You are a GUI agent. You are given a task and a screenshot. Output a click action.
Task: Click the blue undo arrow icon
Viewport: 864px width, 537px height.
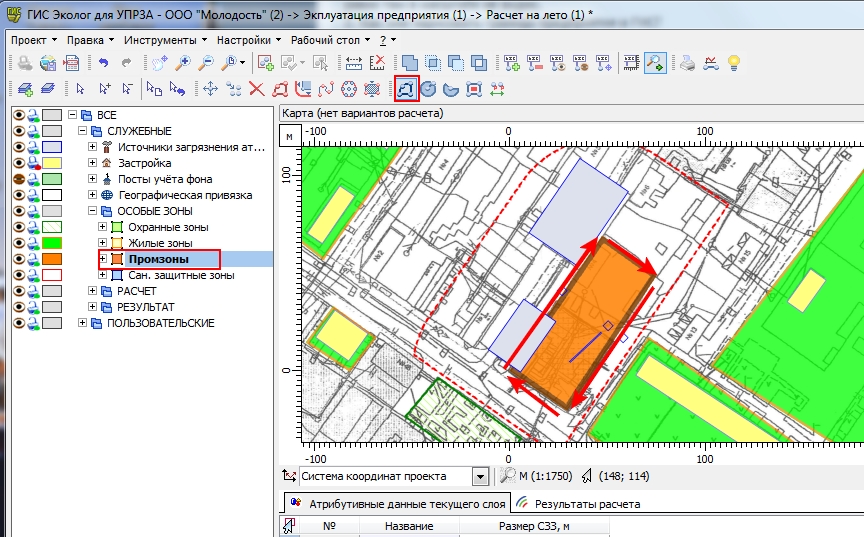point(102,63)
